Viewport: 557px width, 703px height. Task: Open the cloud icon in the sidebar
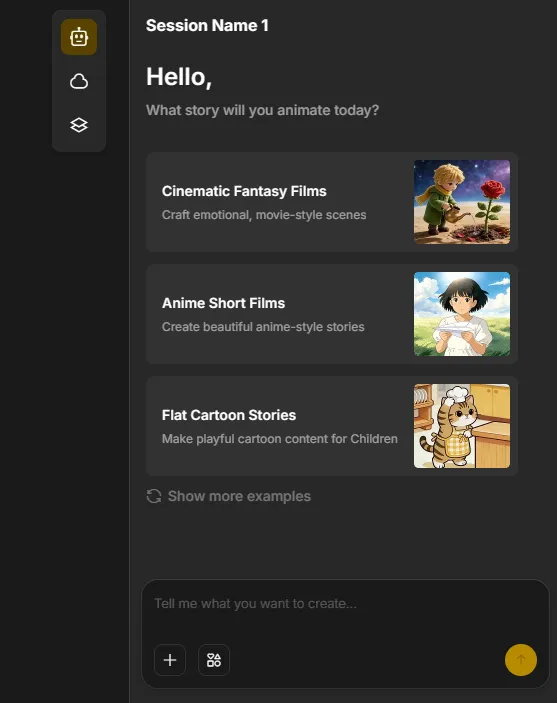pyautogui.click(x=79, y=81)
